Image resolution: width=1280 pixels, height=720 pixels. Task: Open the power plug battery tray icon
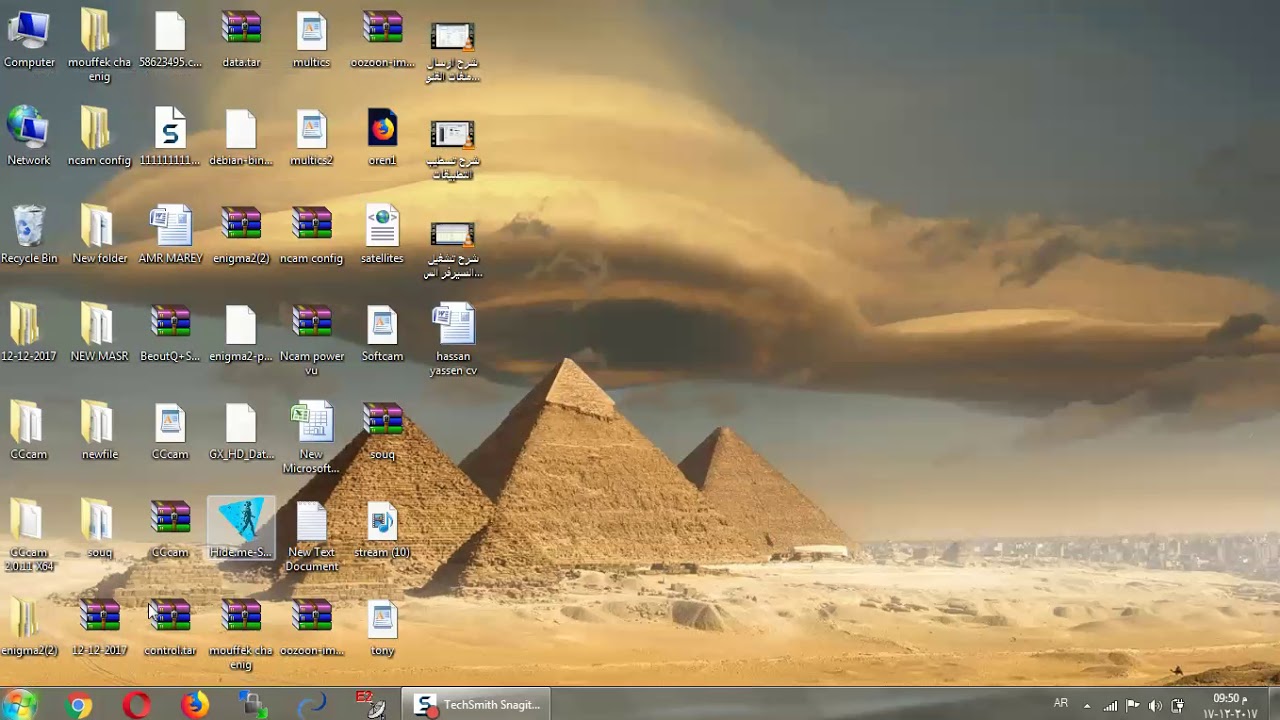1178,706
